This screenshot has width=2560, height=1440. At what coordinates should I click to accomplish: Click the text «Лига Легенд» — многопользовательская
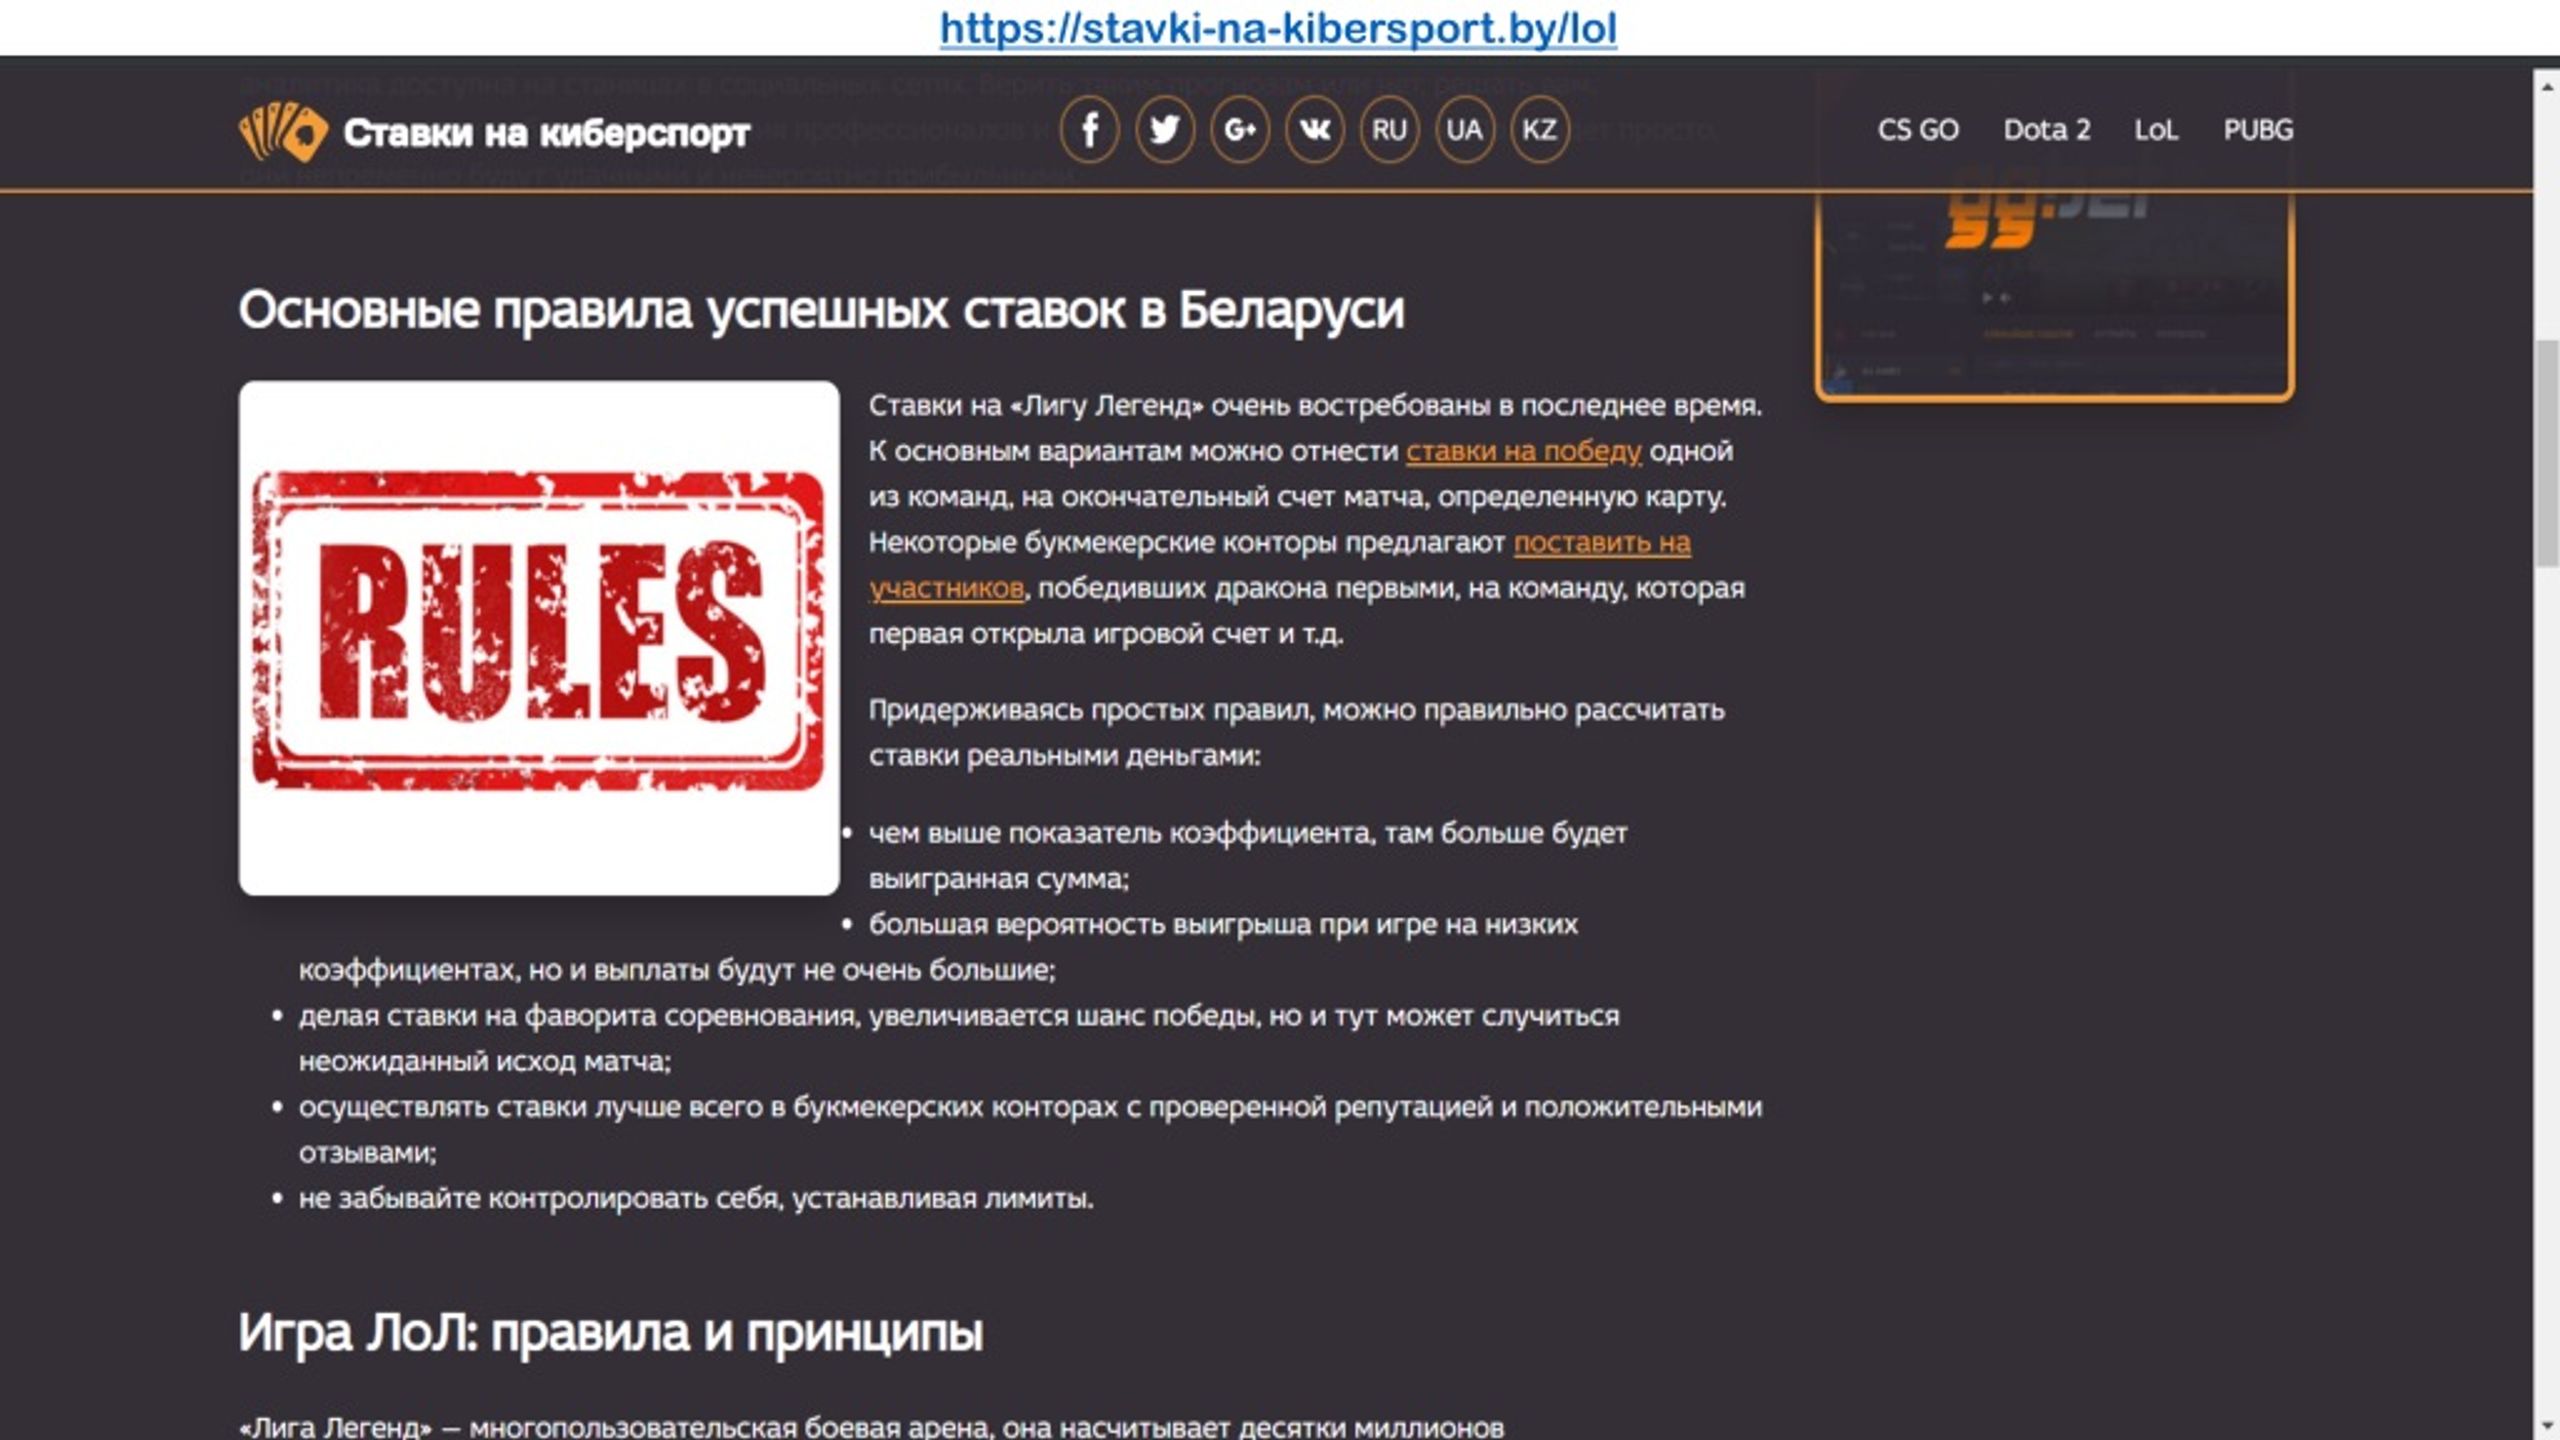[x=871, y=1426]
